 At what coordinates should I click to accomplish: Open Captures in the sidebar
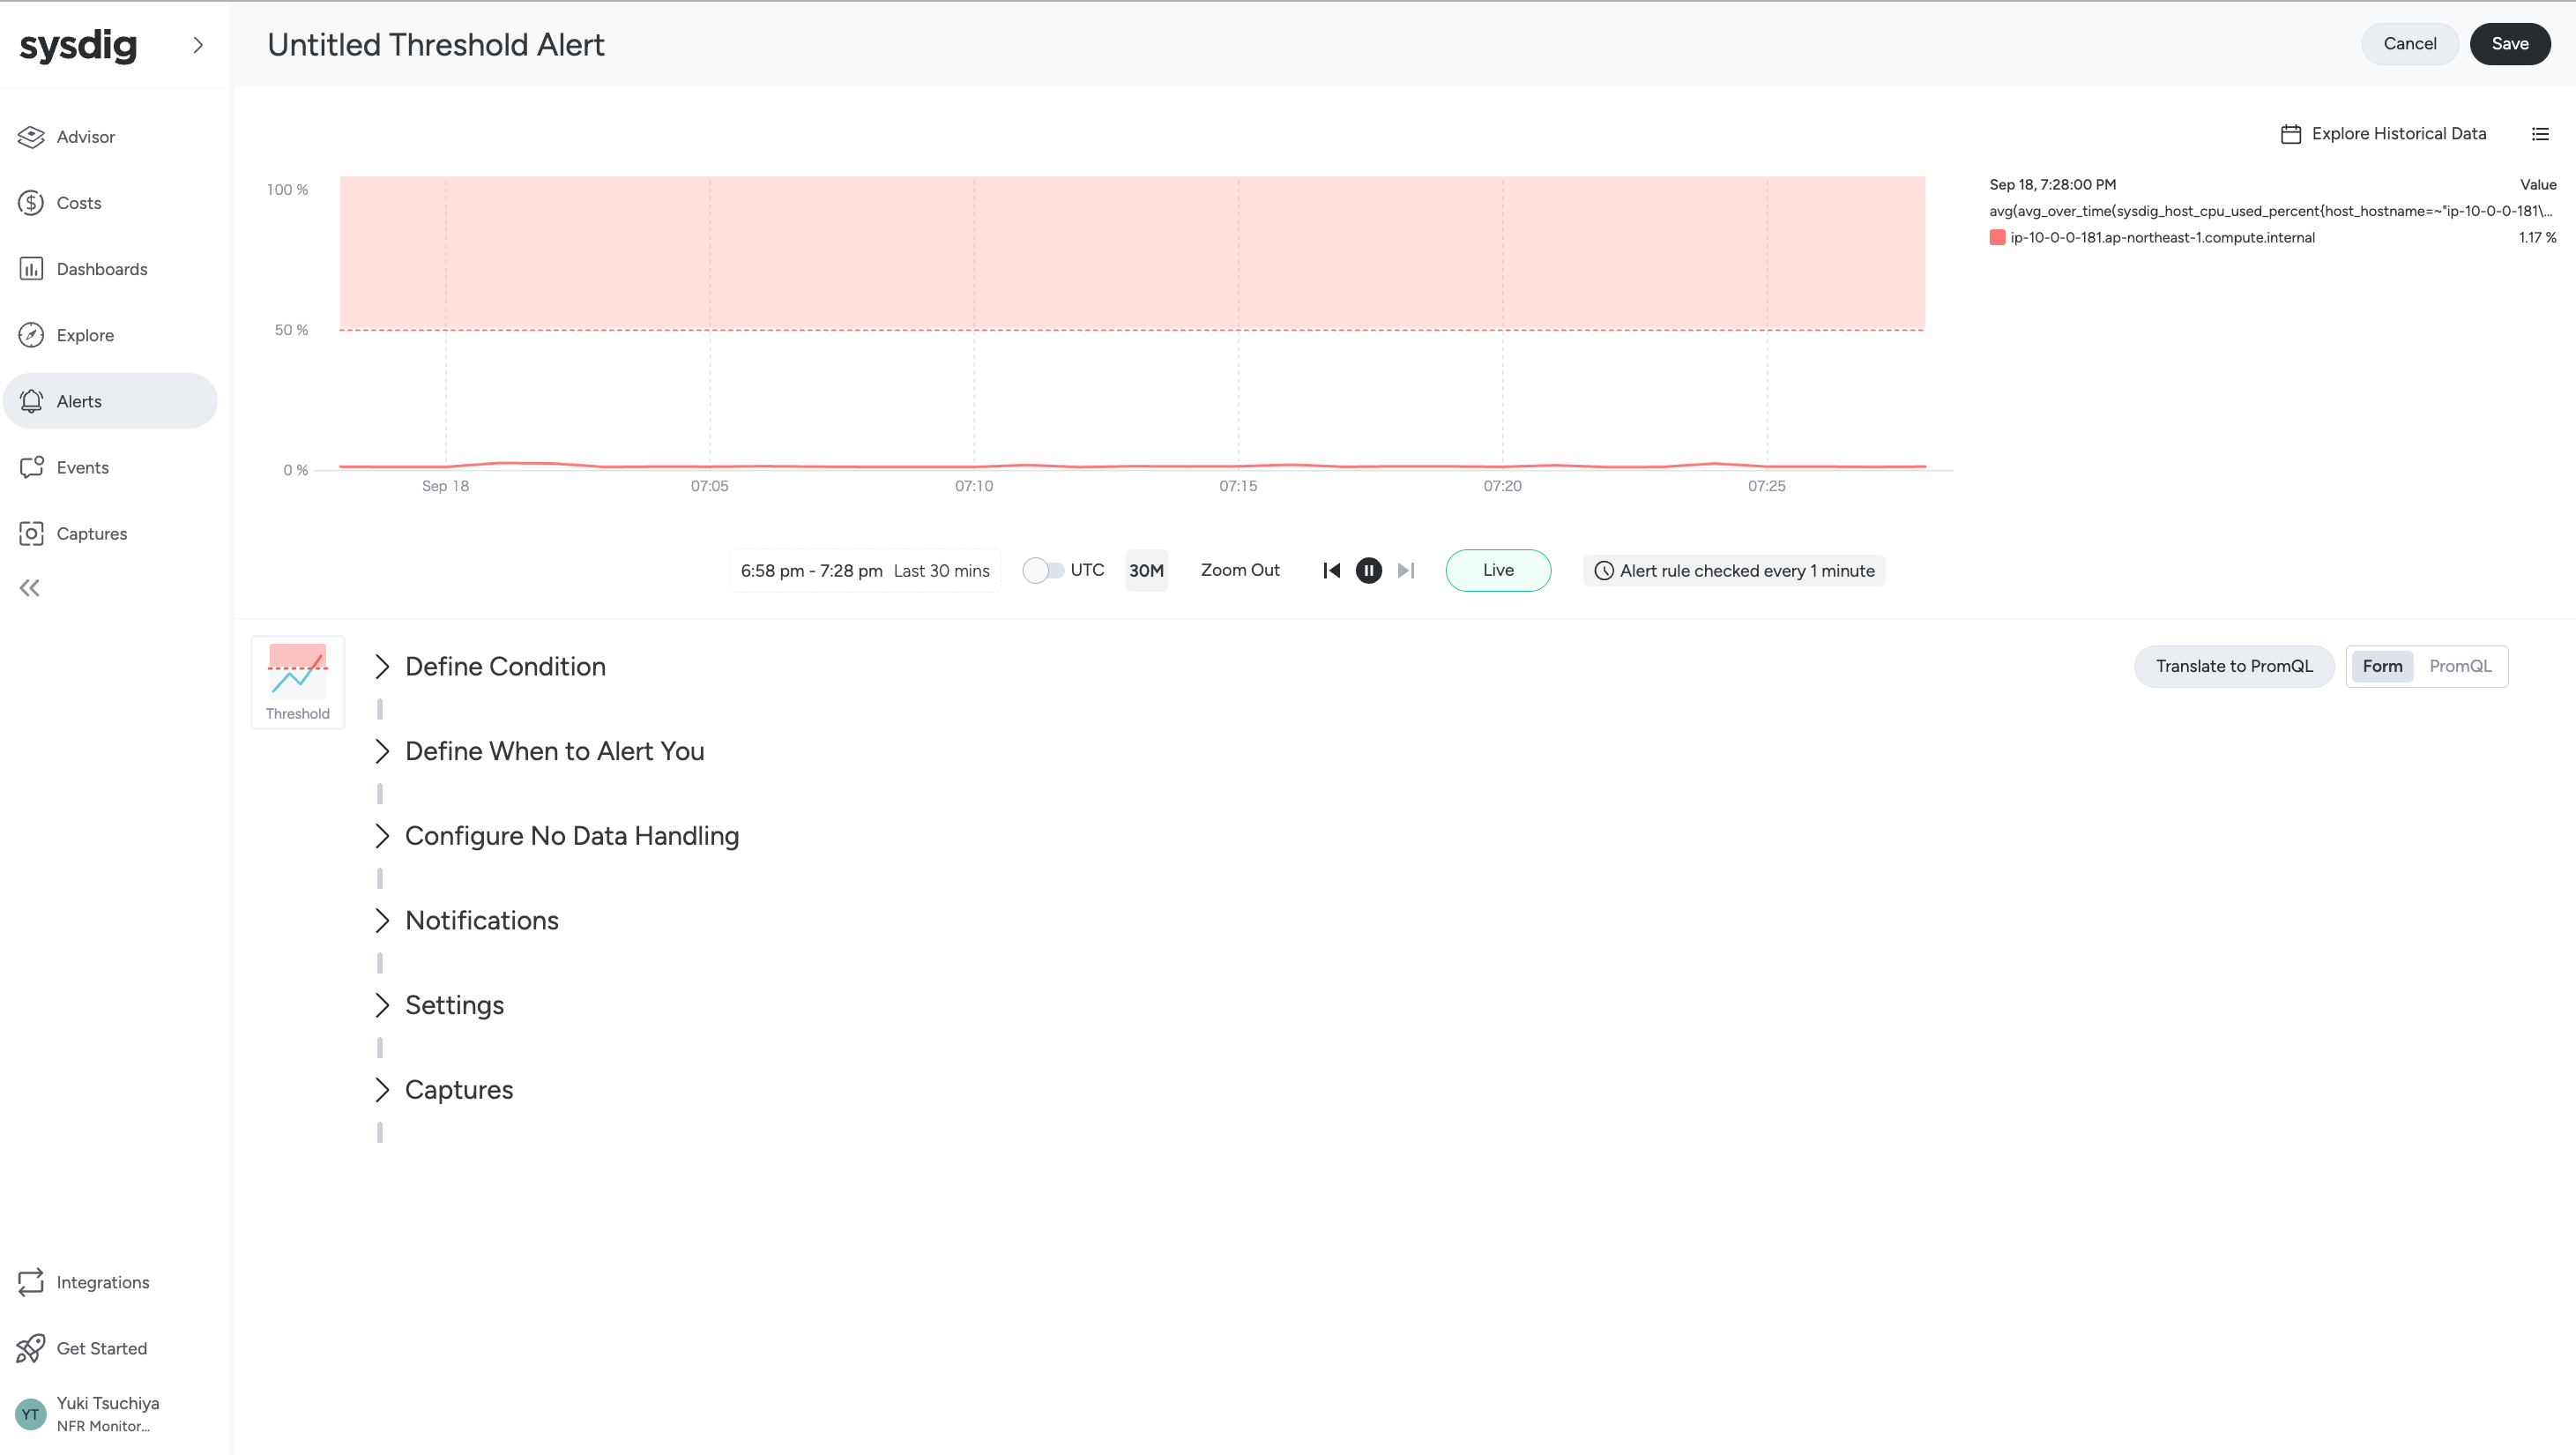click(90, 534)
